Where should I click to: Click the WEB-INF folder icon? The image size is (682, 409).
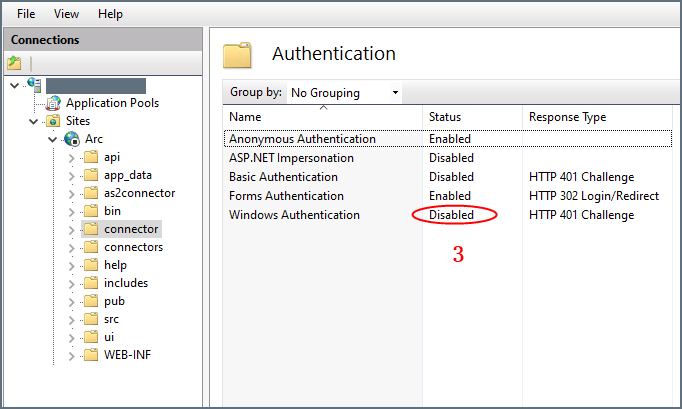point(91,355)
